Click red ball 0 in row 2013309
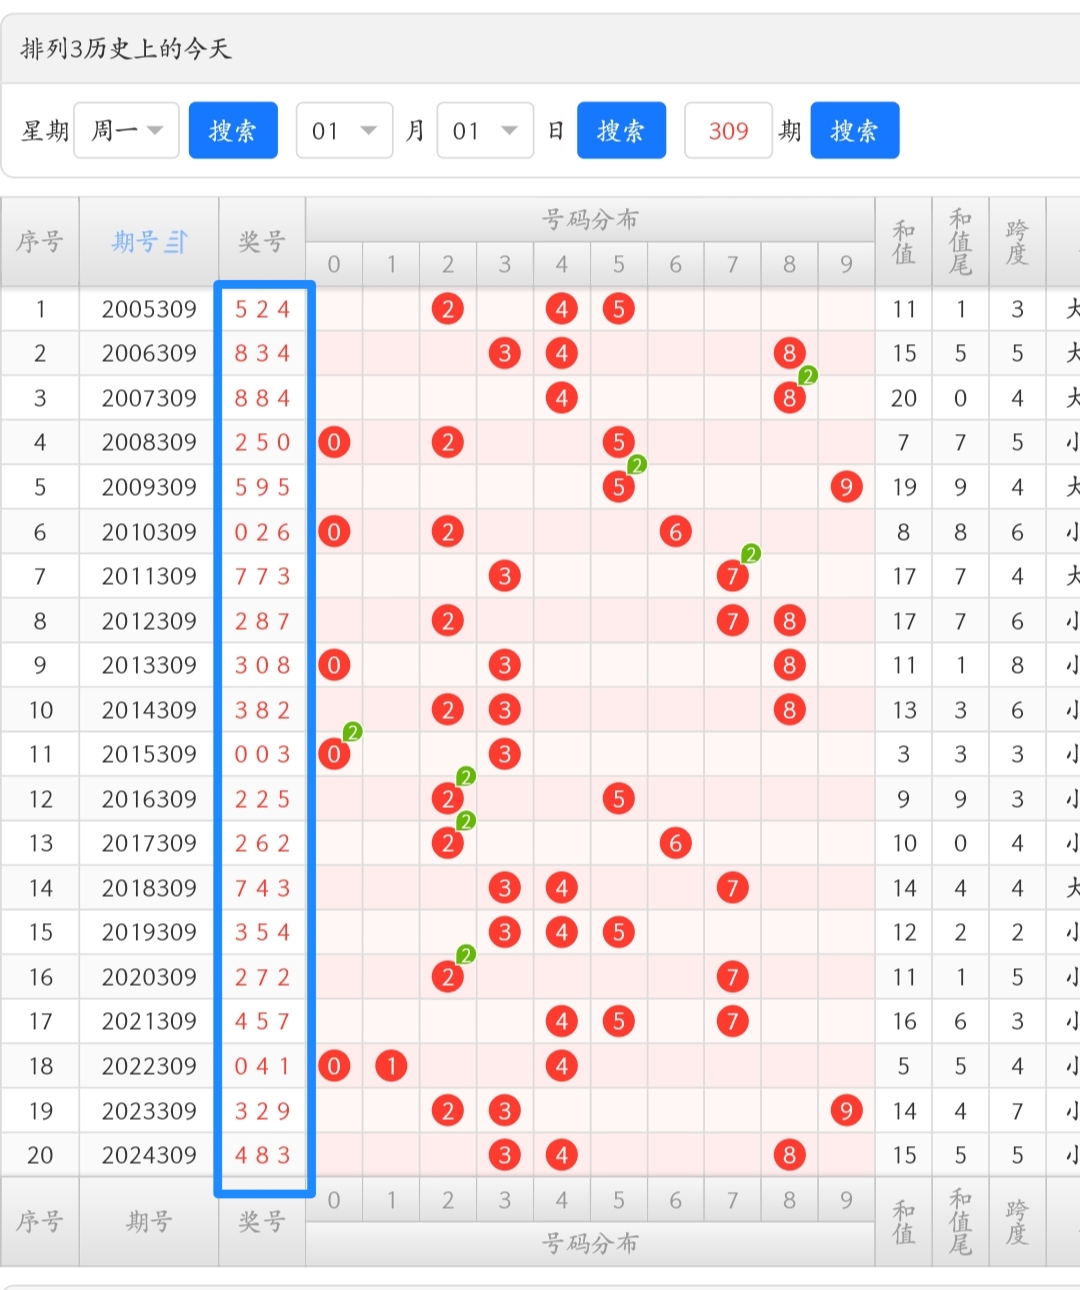The image size is (1080, 1290). coord(334,665)
